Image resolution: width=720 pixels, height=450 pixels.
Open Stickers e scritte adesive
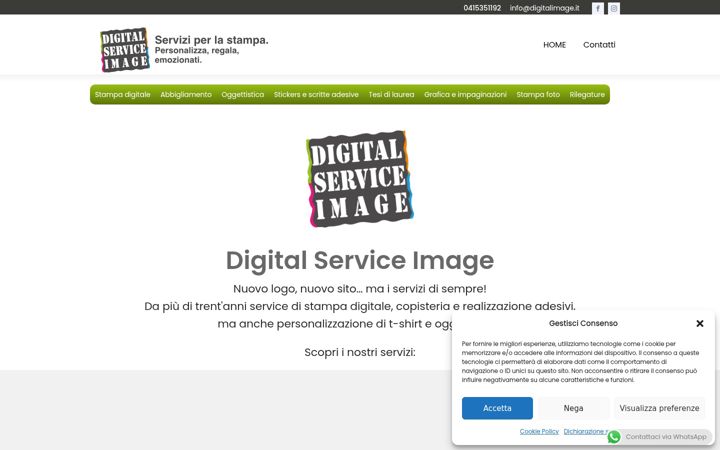pyautogui.click(x=316, y=95)
